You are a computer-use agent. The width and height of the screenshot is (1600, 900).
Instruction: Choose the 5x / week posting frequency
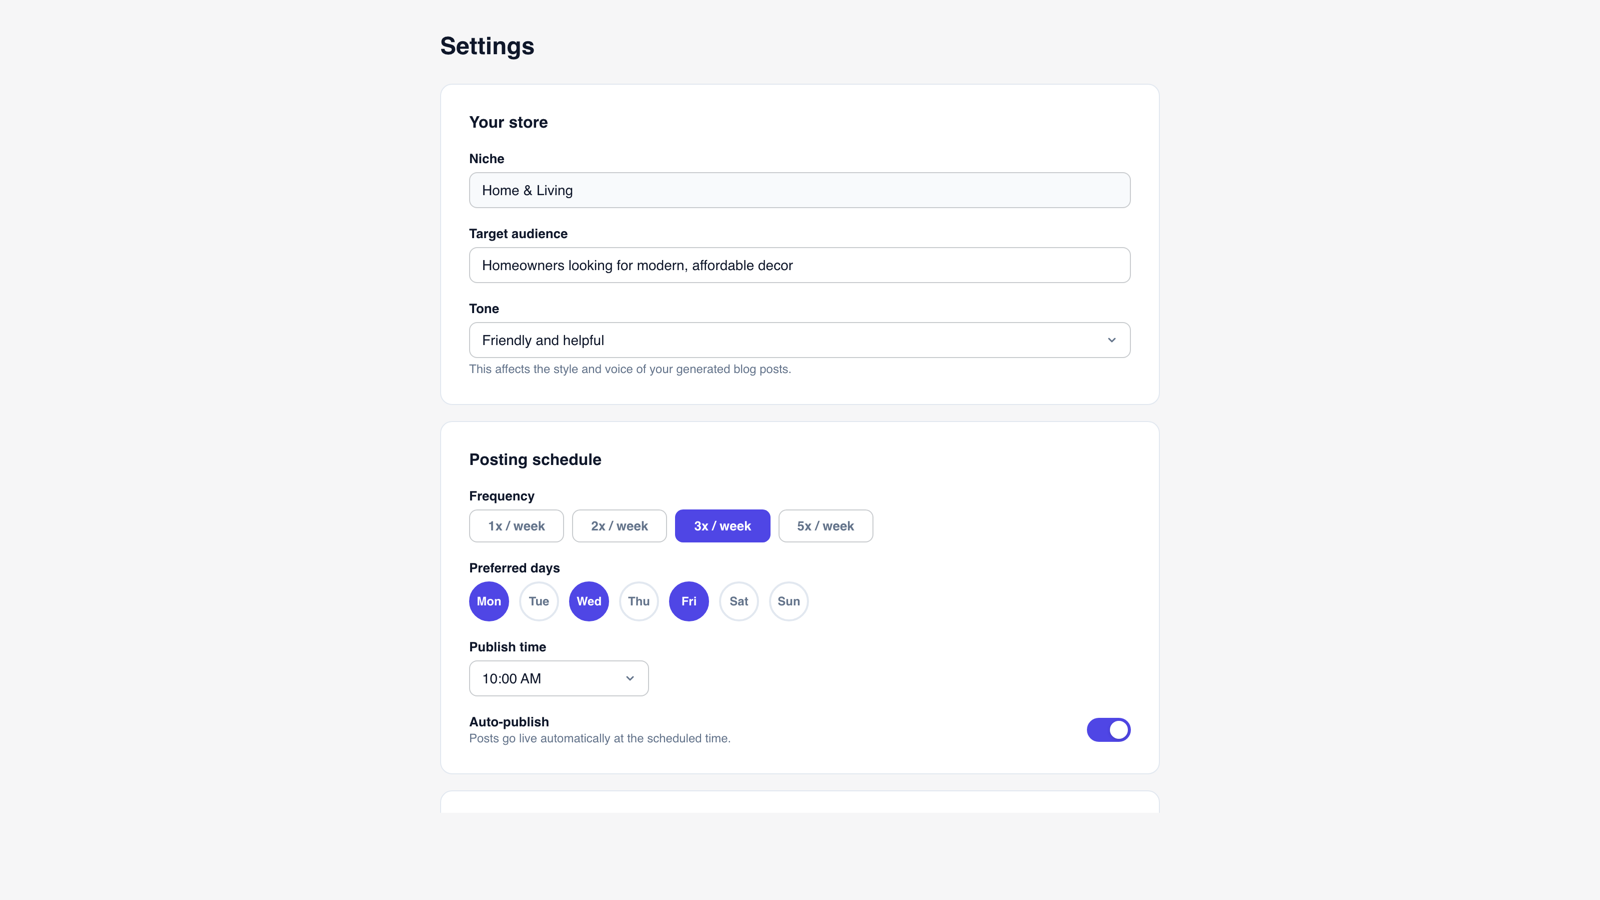click(825, 525)
